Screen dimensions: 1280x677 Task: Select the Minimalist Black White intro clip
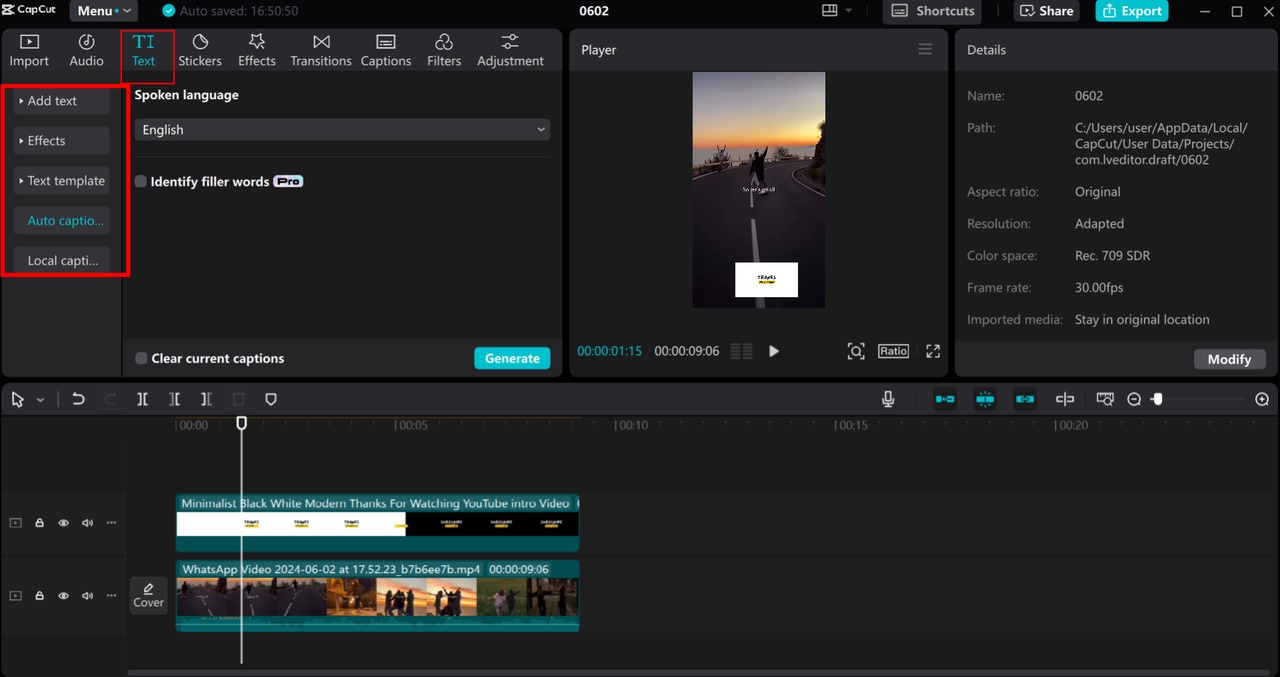coord(378,523)
